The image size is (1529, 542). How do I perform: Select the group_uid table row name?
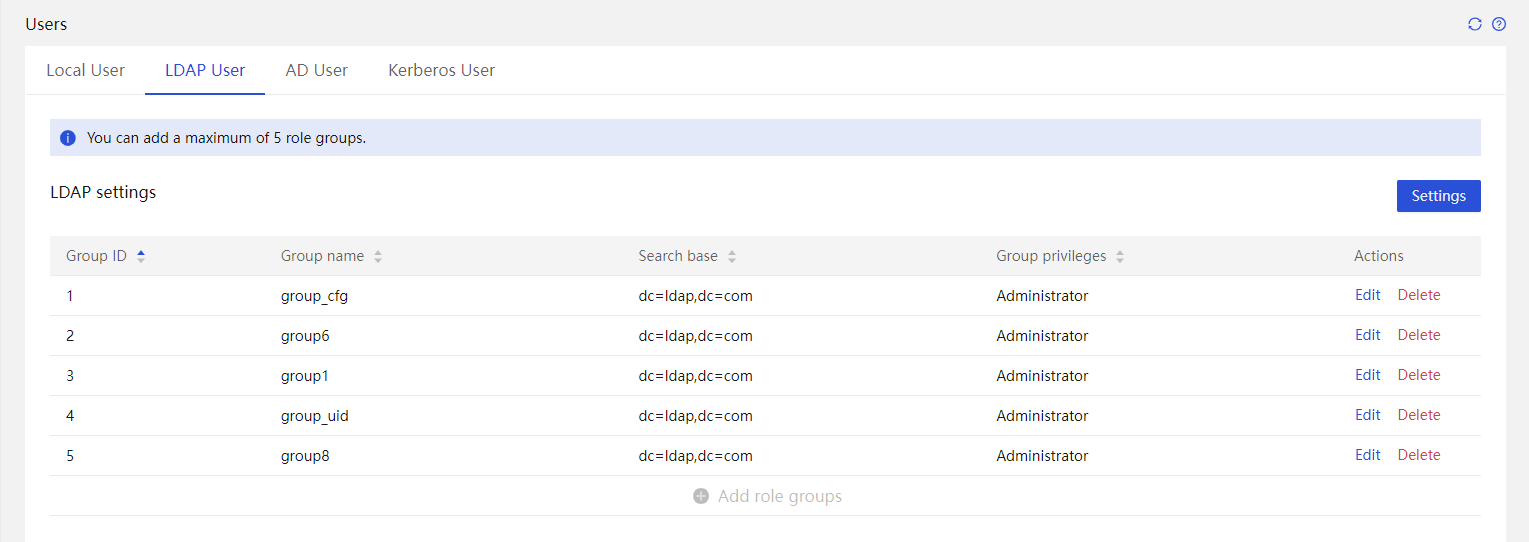(x=315, y=416)
